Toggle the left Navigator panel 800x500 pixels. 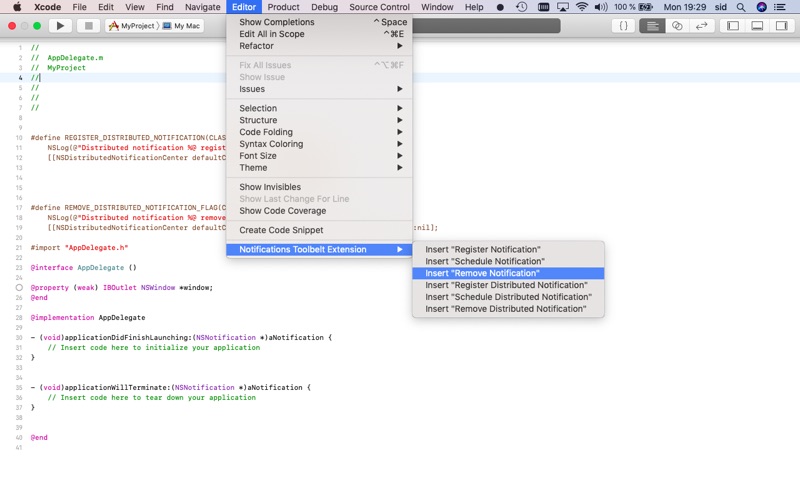[x=733, y=26]
